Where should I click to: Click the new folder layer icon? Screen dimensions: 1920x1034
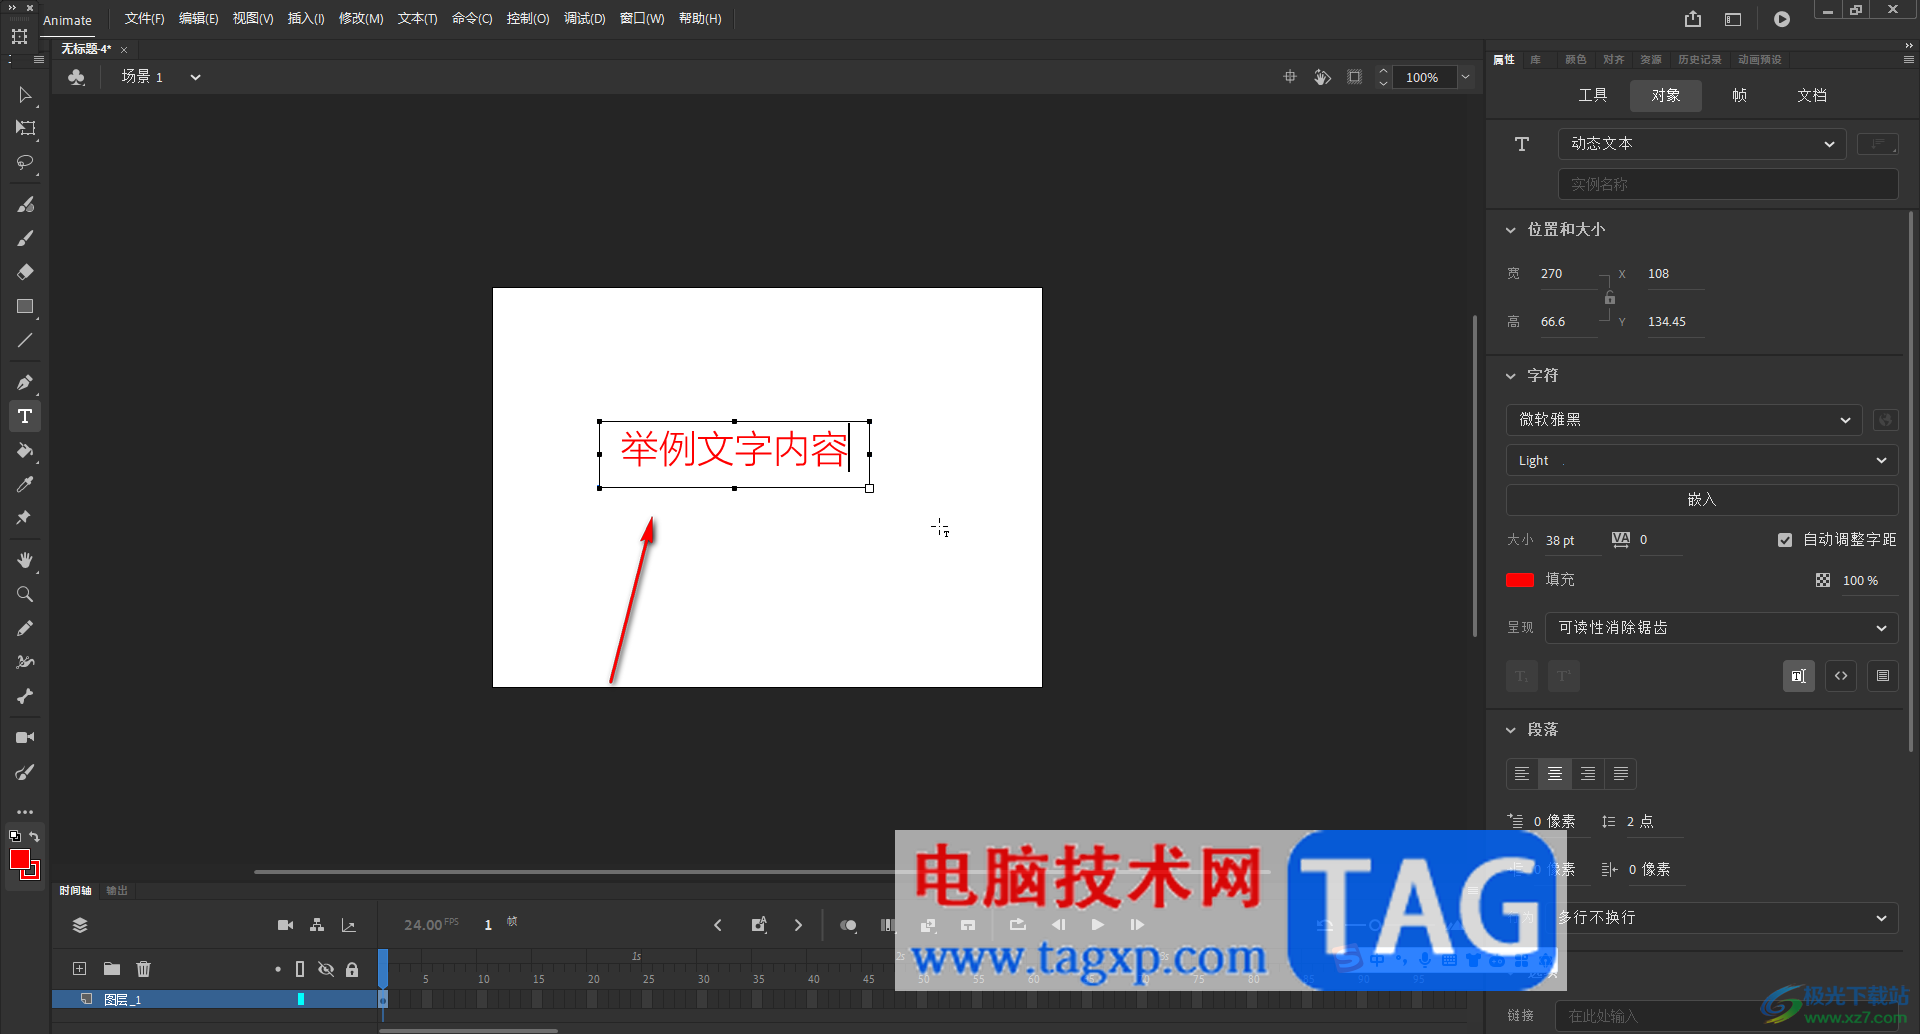pyautogui.click(x=112, y=968)
